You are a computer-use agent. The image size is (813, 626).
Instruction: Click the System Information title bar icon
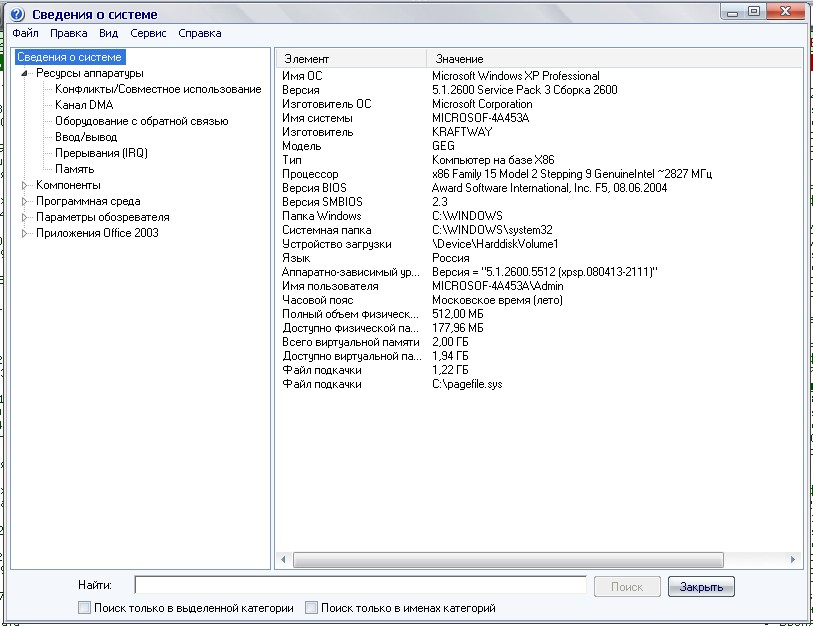click(17, 14)
